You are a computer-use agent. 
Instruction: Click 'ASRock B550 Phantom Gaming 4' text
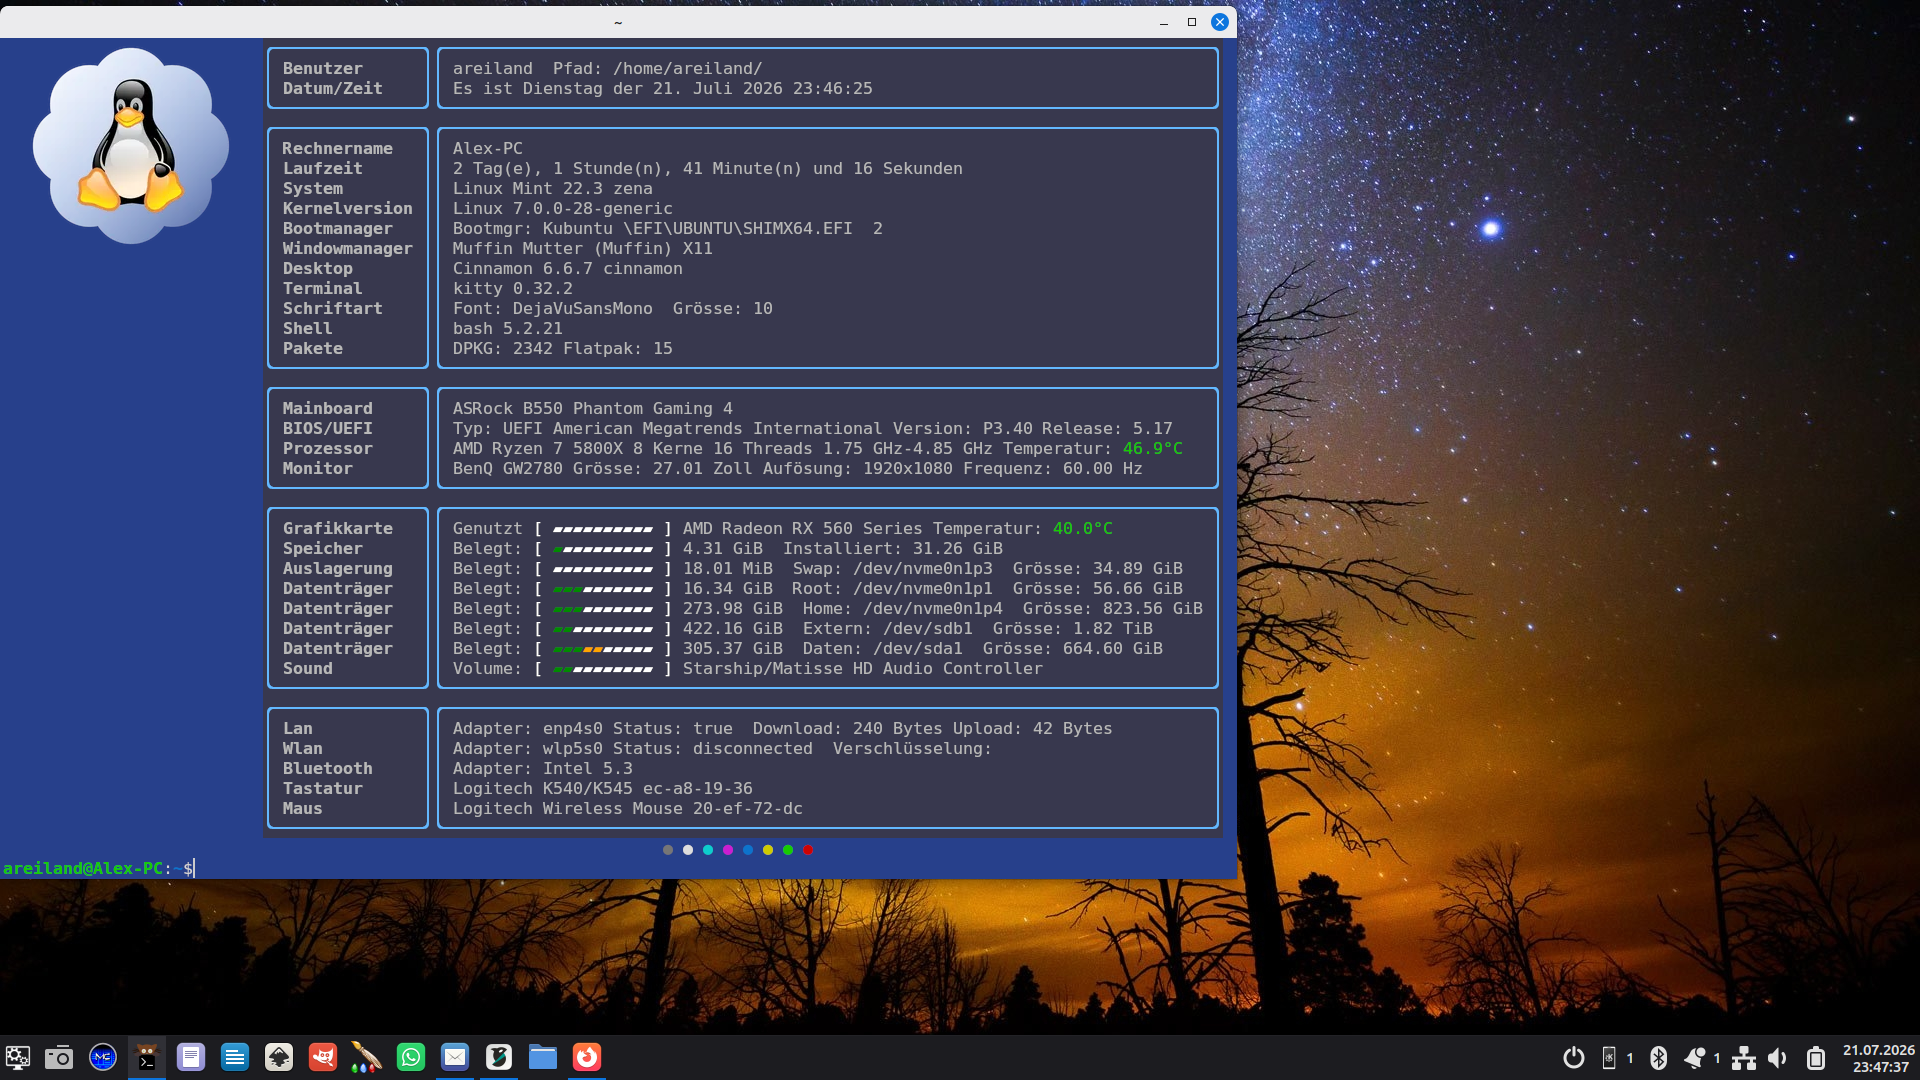(x=592, y=409)
